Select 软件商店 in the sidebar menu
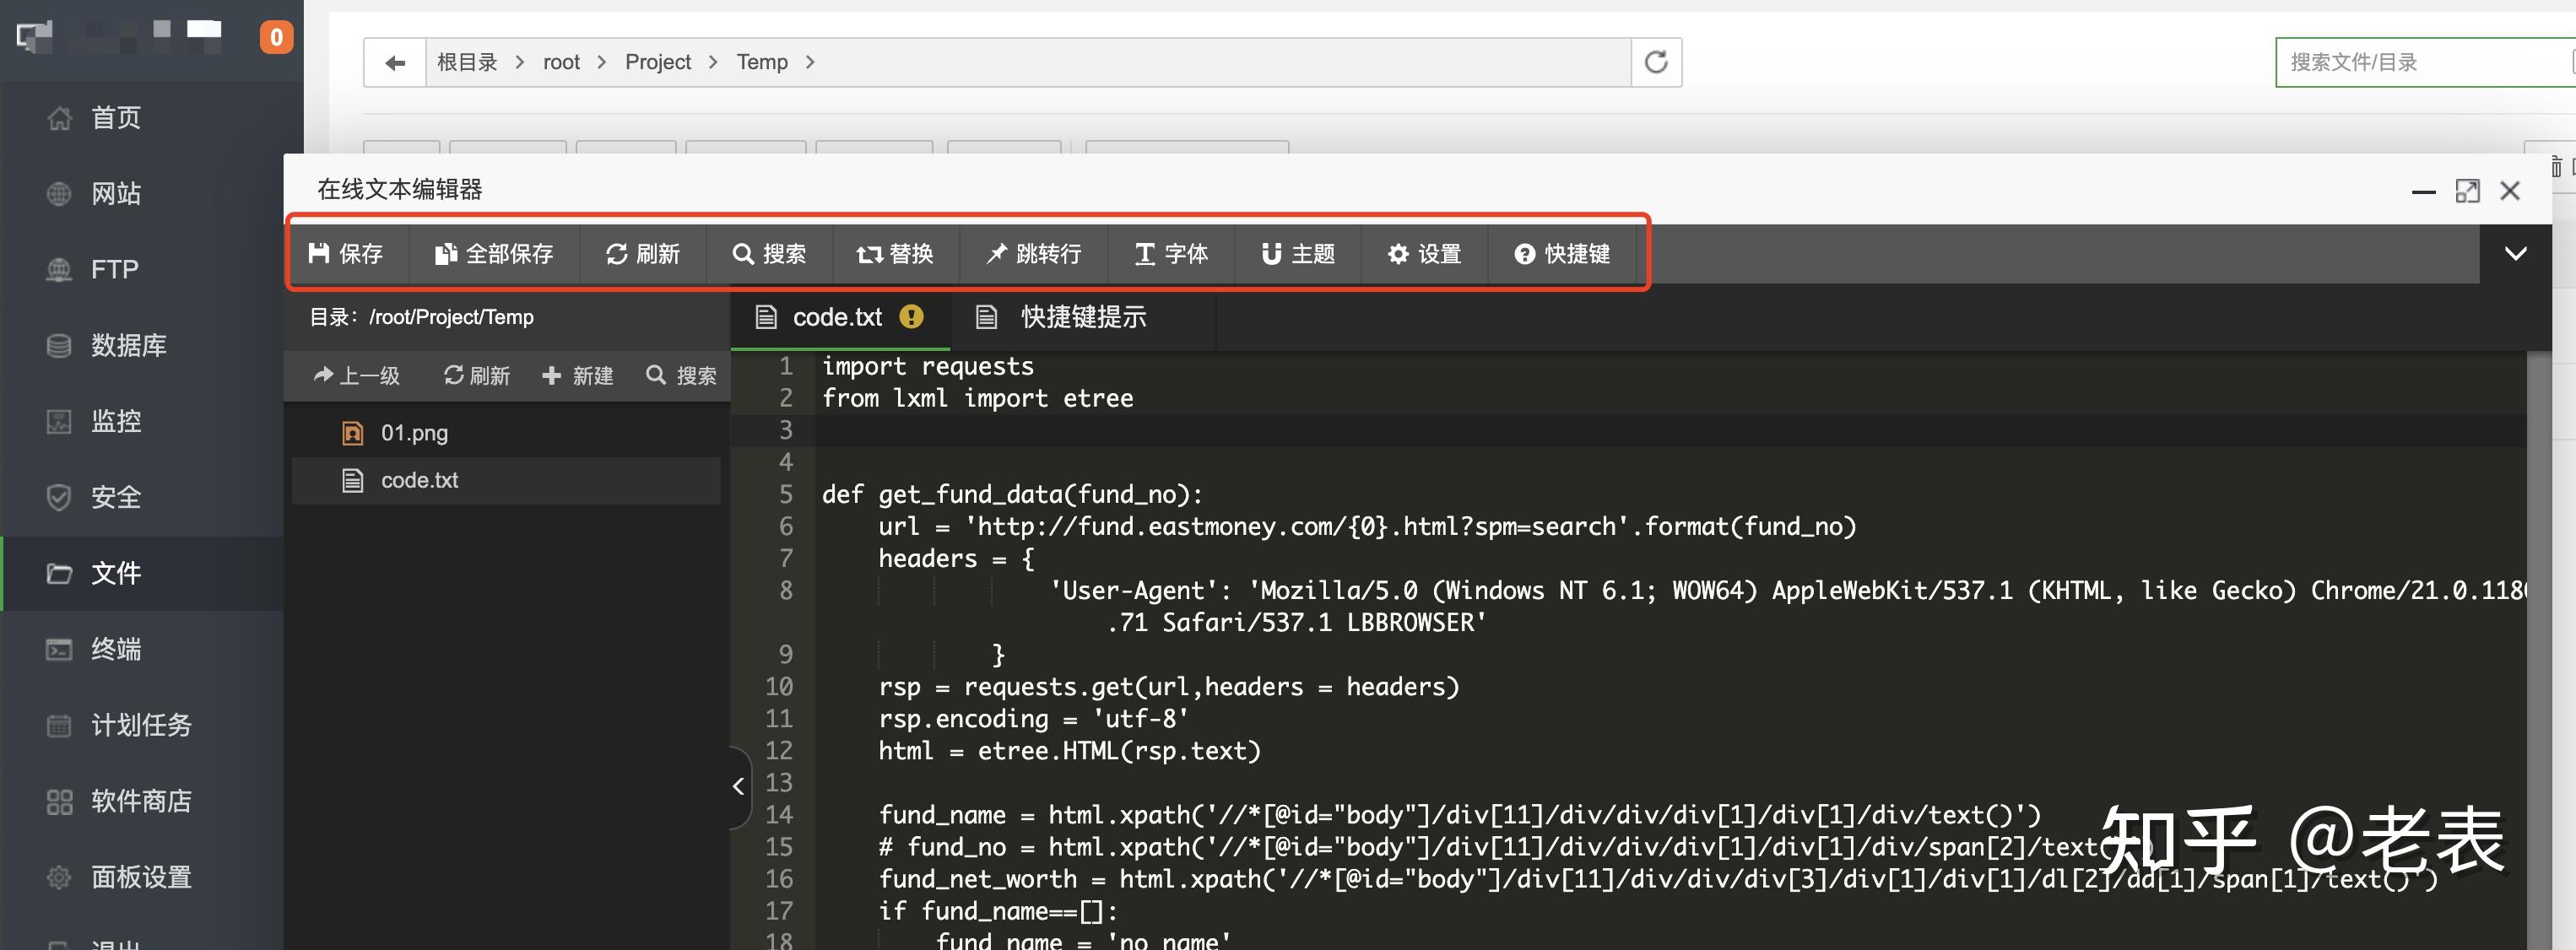 140,801
